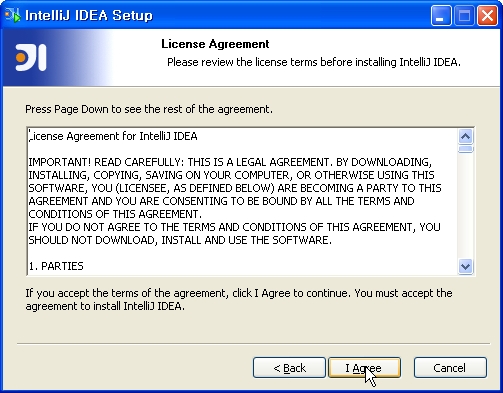Cancel the IntelliJ IDEA setup
The image size is (503, 393).
click(450, 368)
